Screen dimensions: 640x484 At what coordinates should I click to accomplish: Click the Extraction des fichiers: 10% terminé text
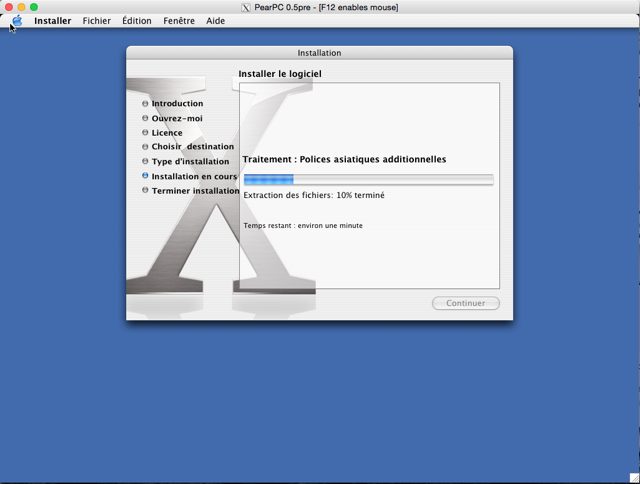click(x=314, y=195)
